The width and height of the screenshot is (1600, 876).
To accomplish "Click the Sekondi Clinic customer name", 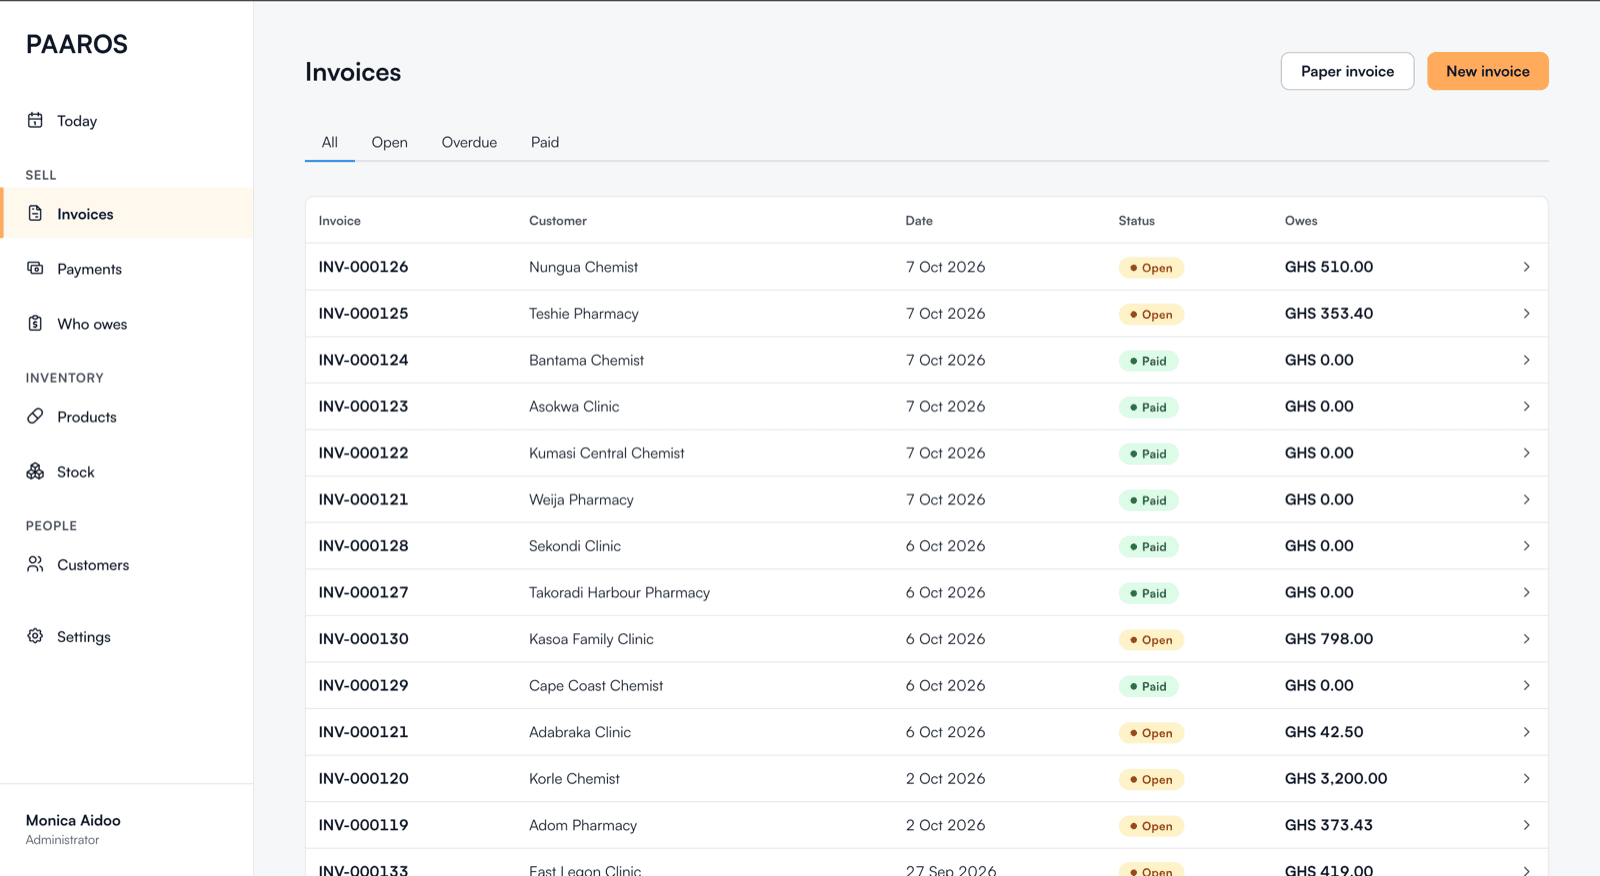I will click(575, 546).
